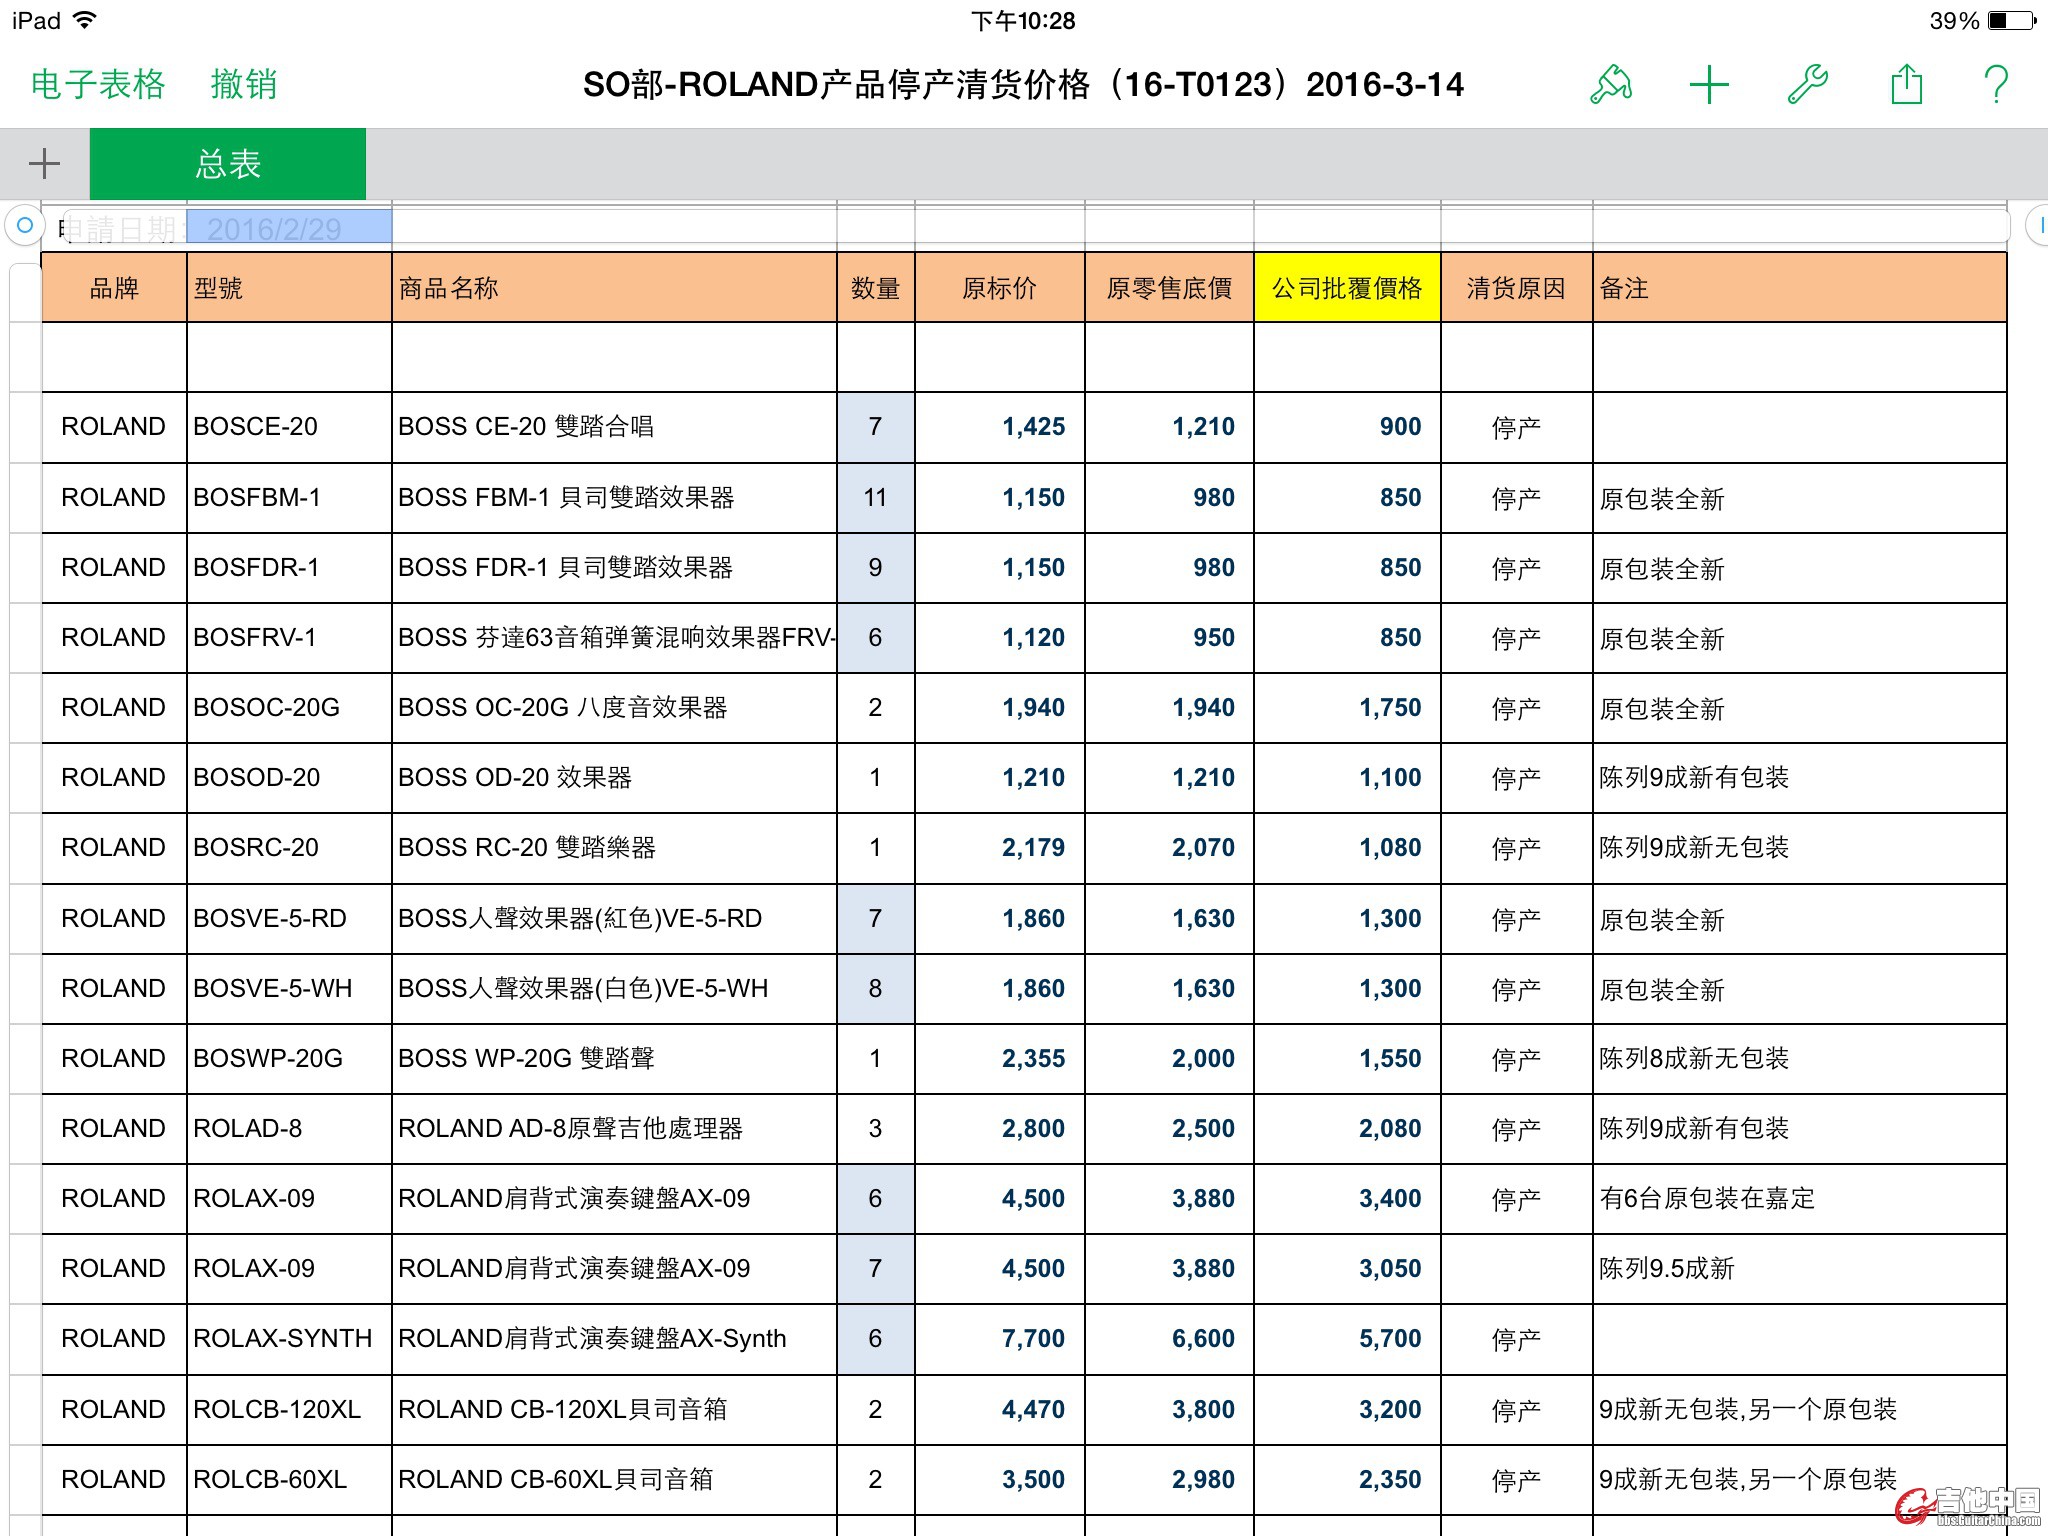
Task: Select price 7,700 cell
Action: point(999,1338)
